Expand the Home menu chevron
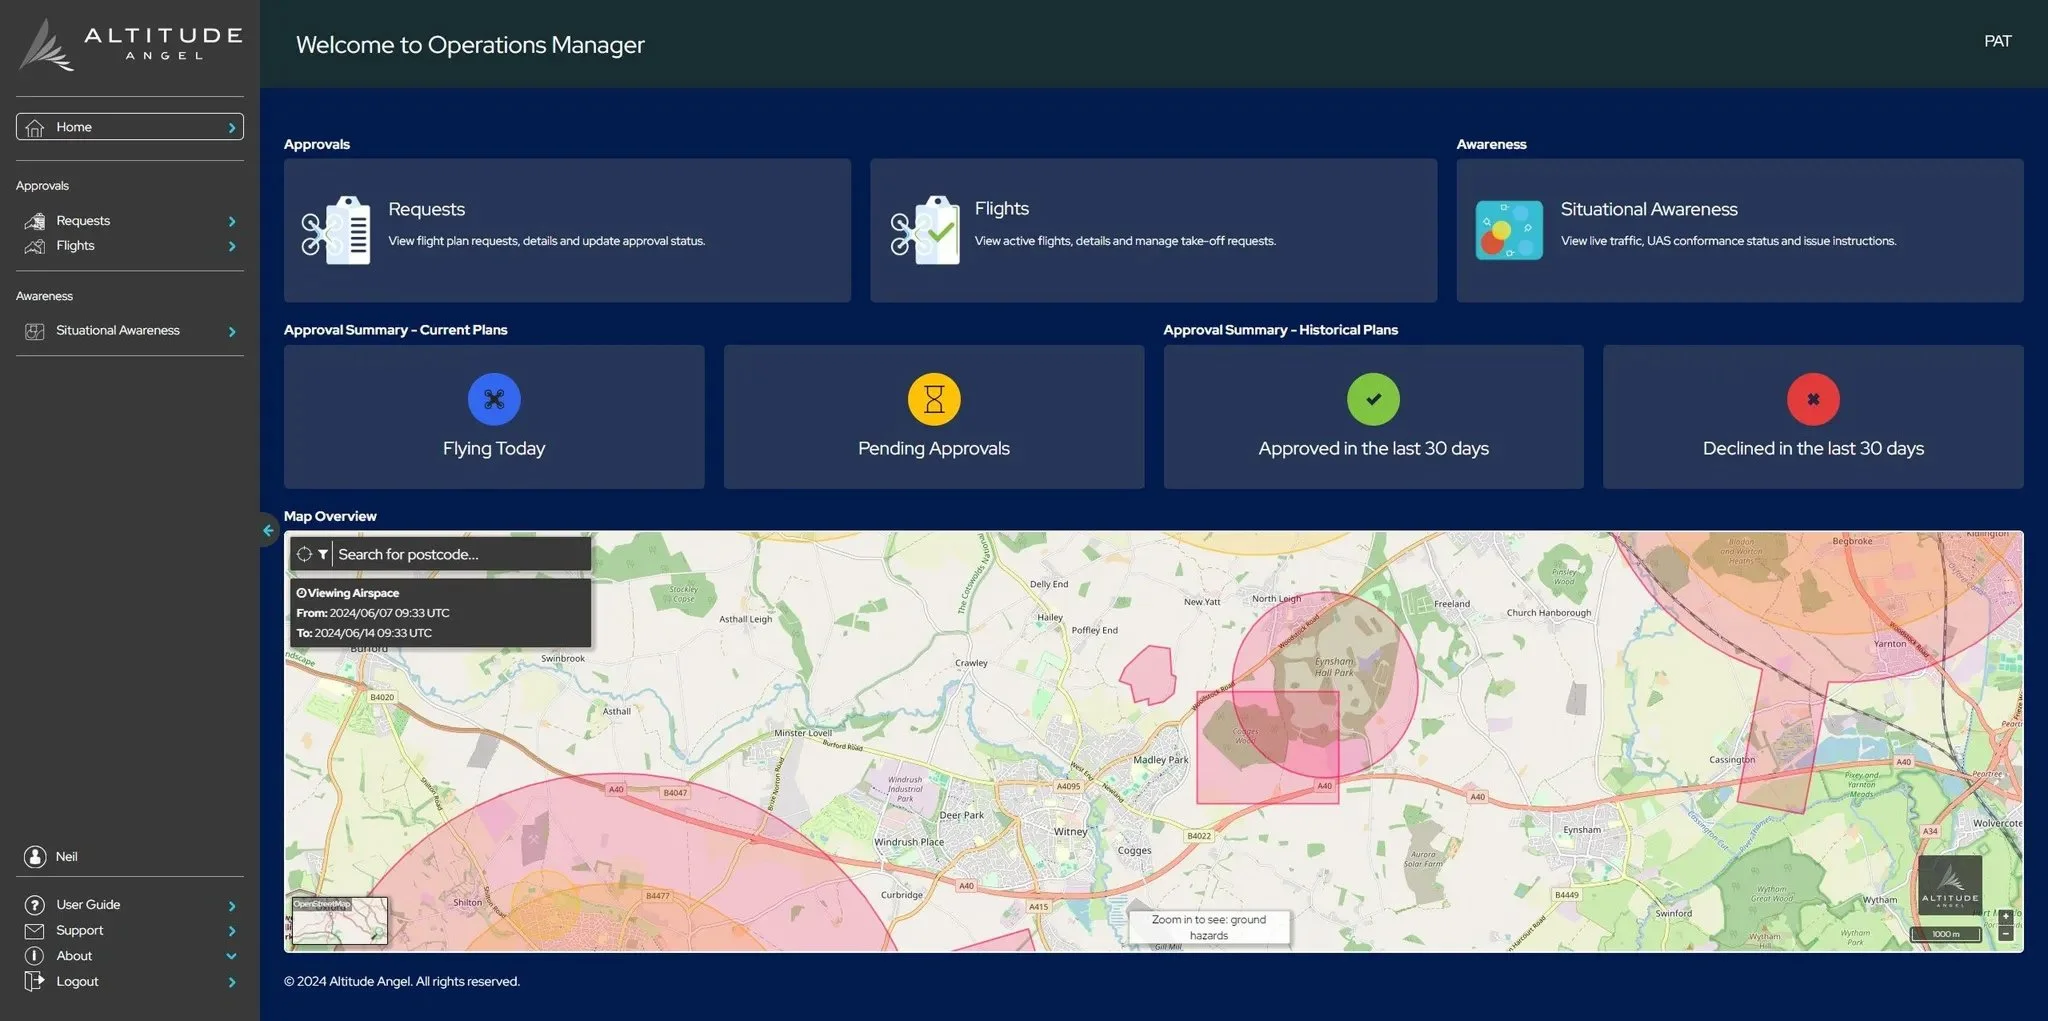The image size is (2048, 1021). (232, 128)
